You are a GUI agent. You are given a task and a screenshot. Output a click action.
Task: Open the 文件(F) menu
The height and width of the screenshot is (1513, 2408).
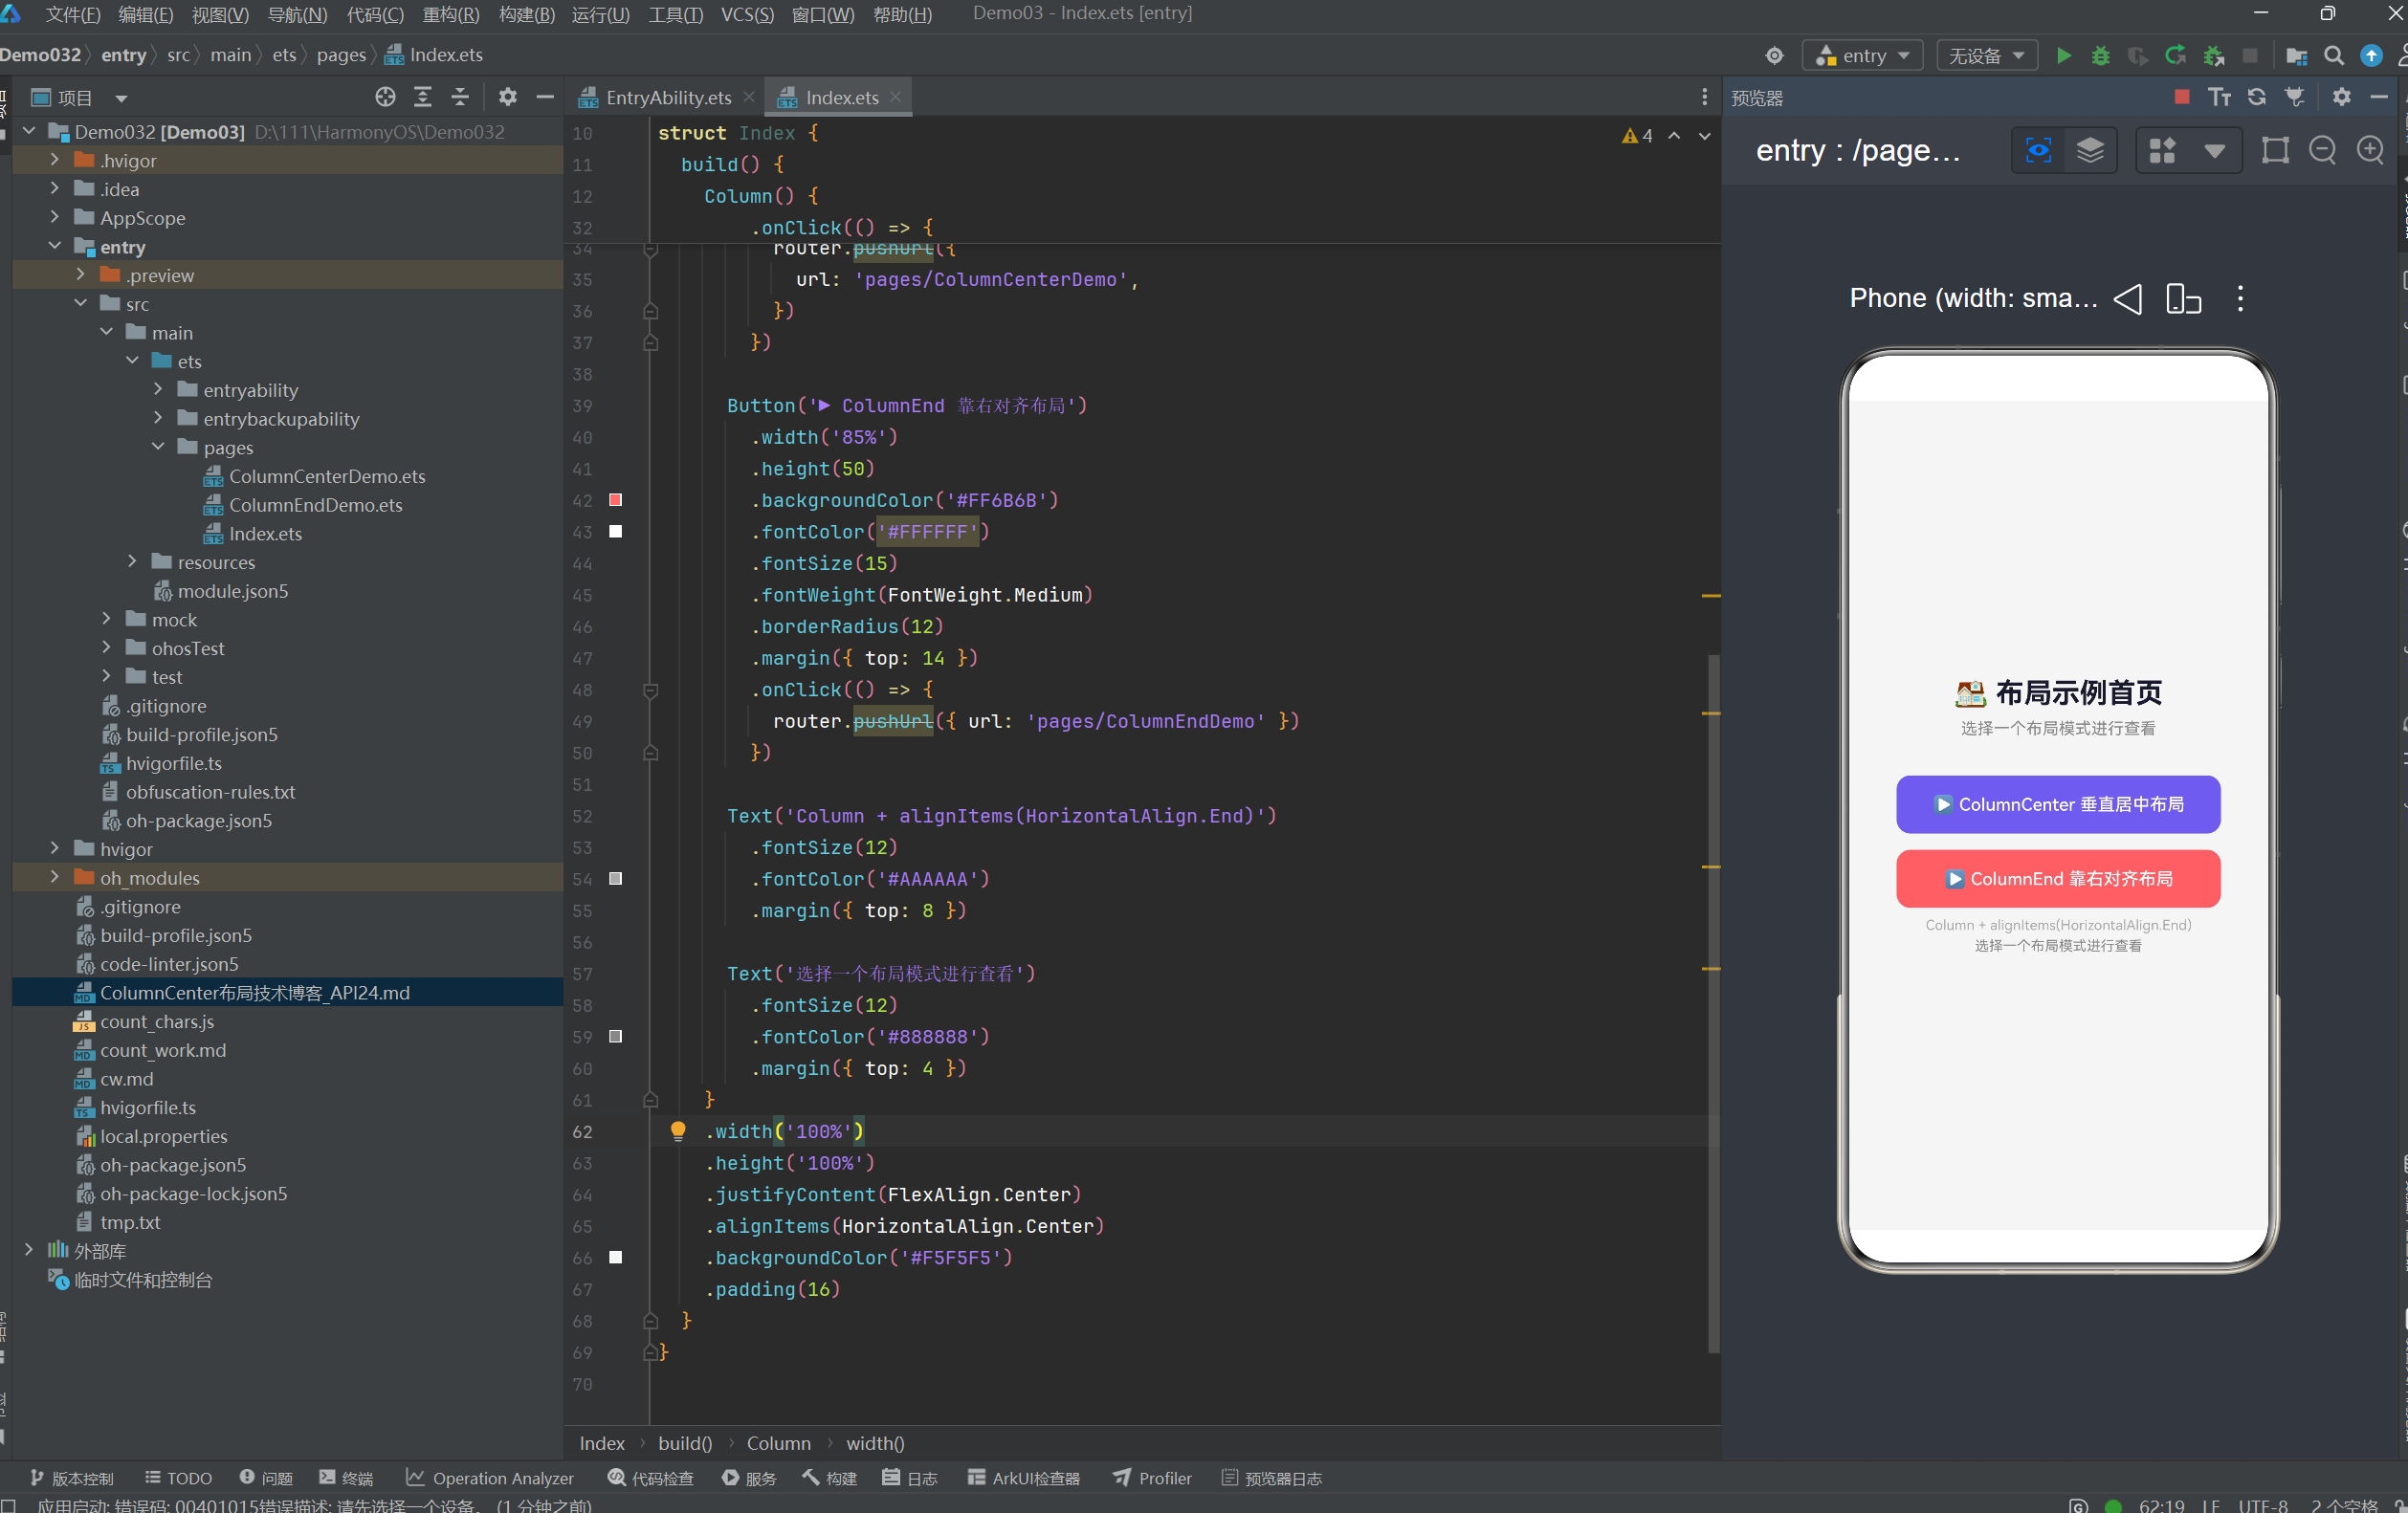(73, 14)
